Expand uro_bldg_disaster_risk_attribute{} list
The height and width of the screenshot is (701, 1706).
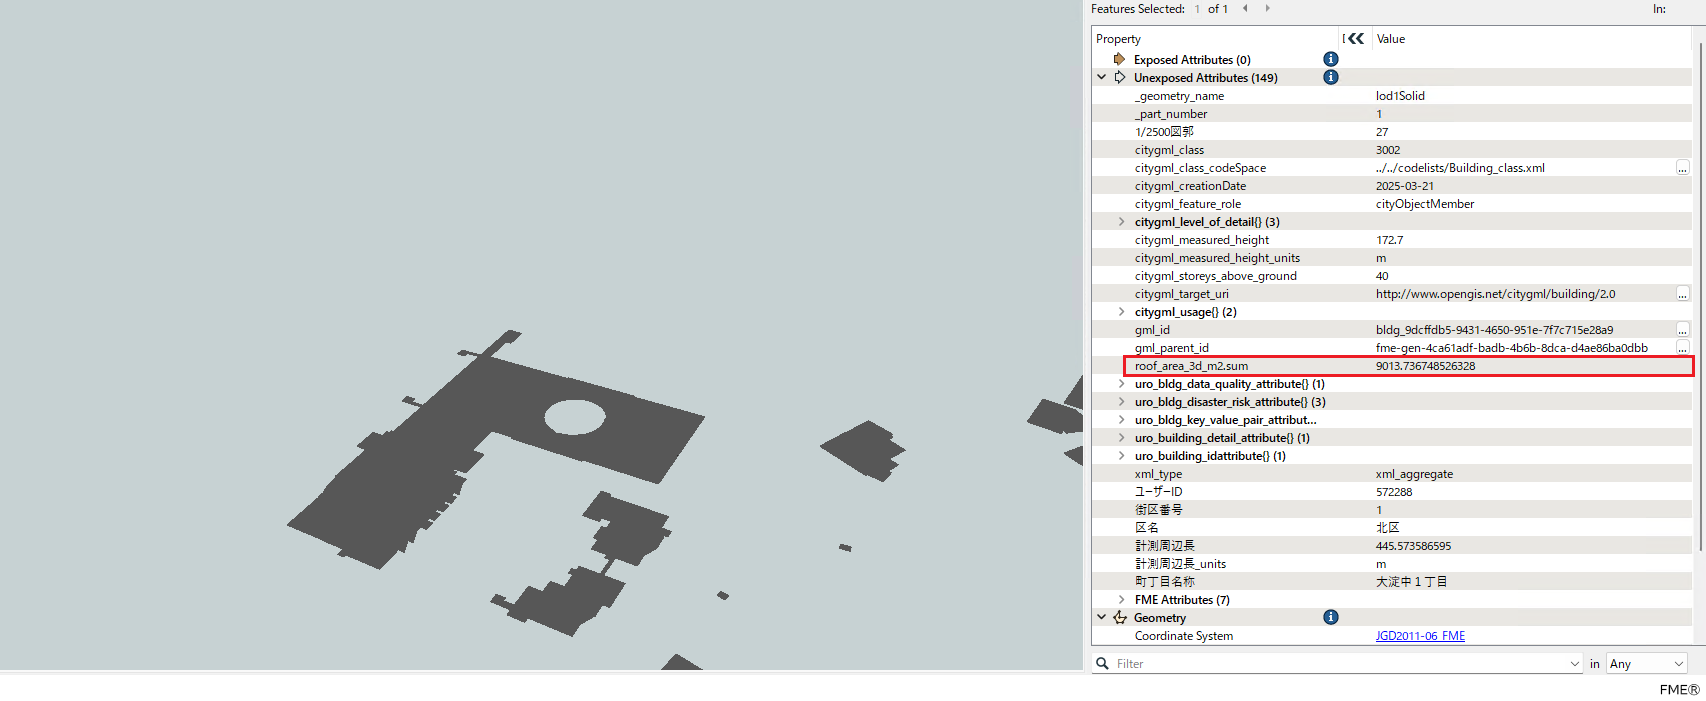pyautogui.click(x=1121, y=402)
